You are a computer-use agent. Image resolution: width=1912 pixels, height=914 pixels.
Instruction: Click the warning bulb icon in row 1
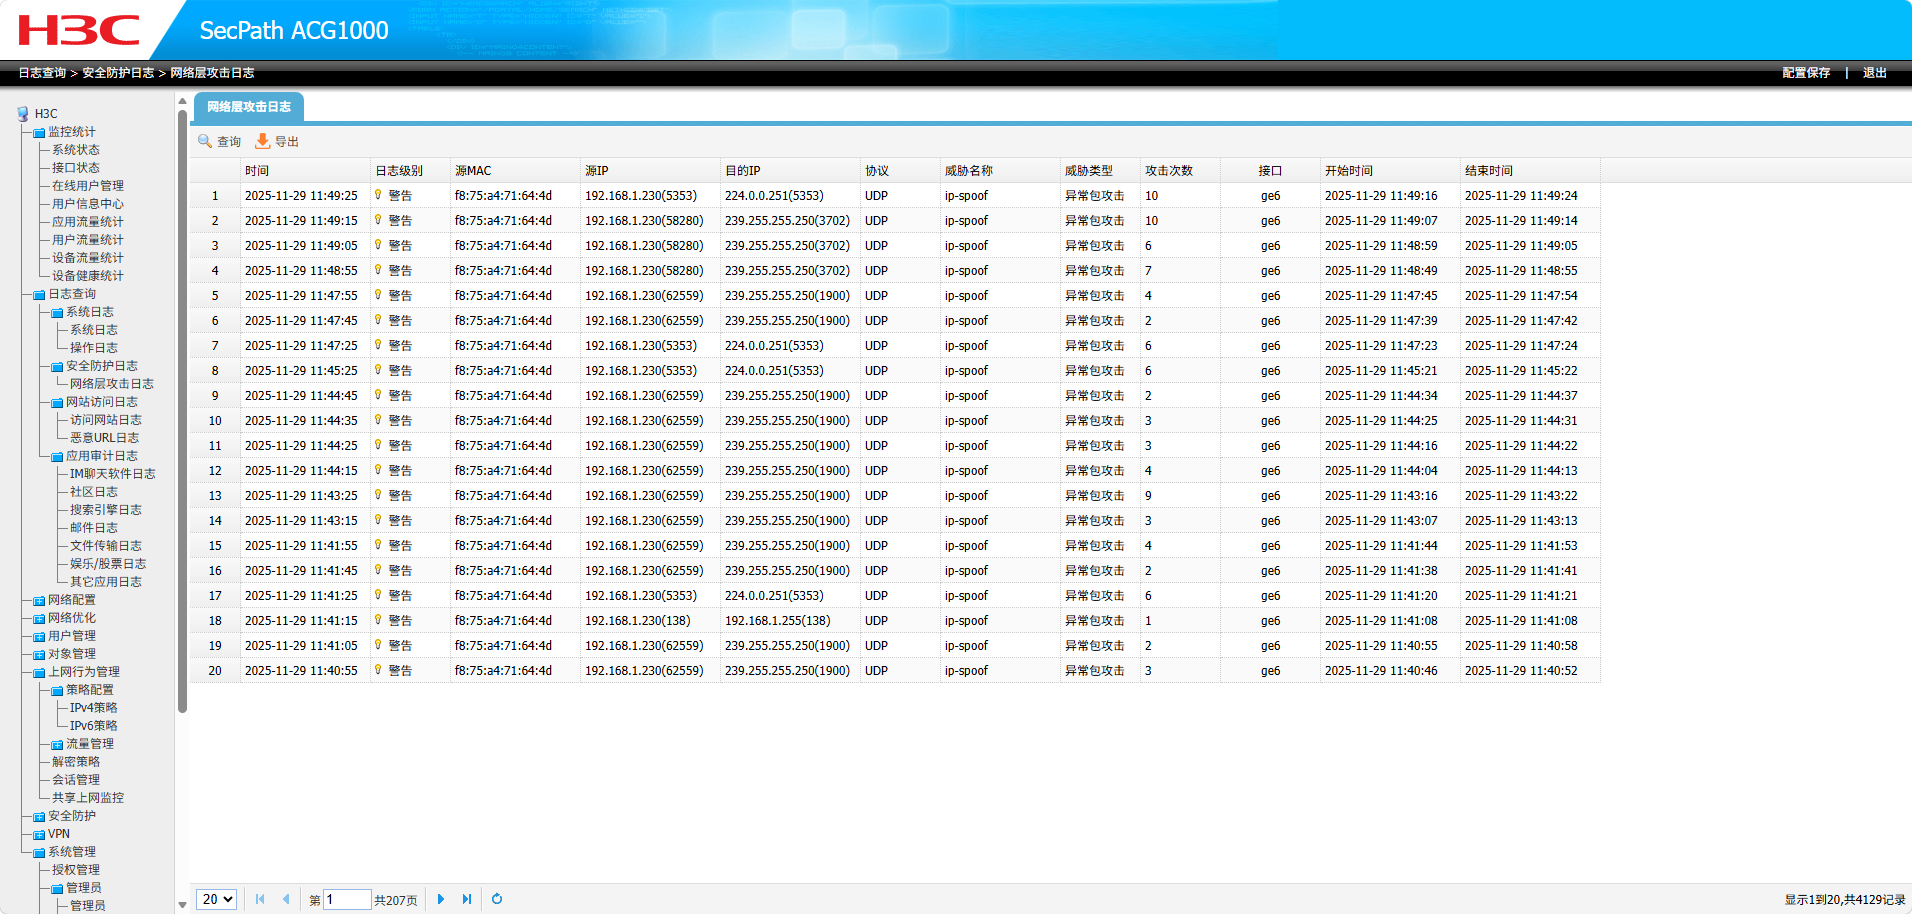coord(378,195)
